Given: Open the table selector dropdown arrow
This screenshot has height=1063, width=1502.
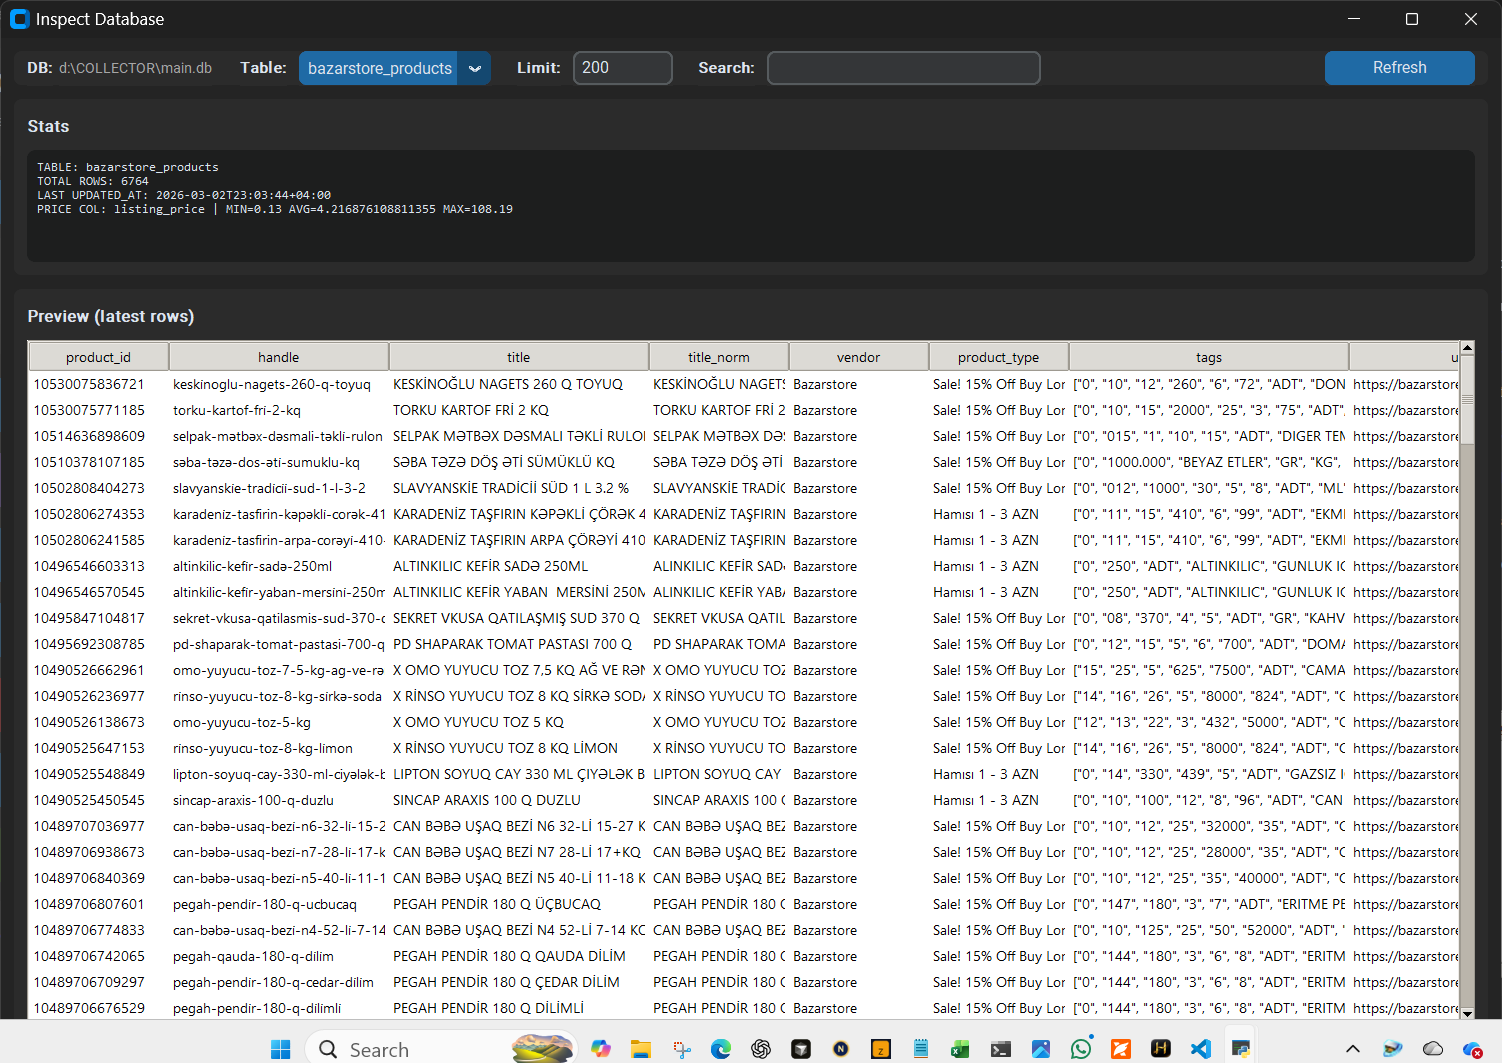Looking at the screenshot, I should tap(475, 68).
